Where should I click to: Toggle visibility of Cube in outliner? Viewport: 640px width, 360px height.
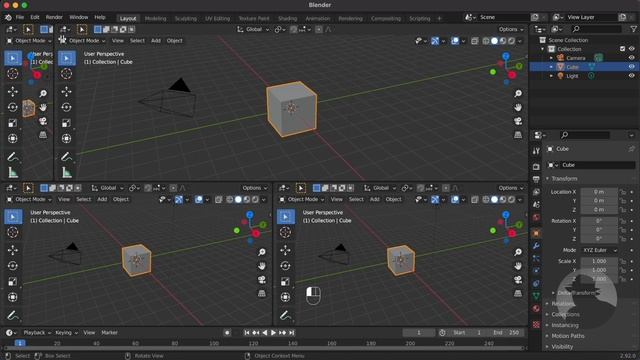click(x=631, y=67)
